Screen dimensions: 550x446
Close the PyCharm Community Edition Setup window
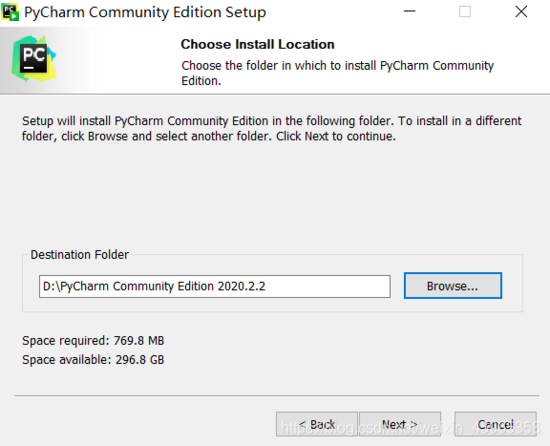[x=521, y=12]
